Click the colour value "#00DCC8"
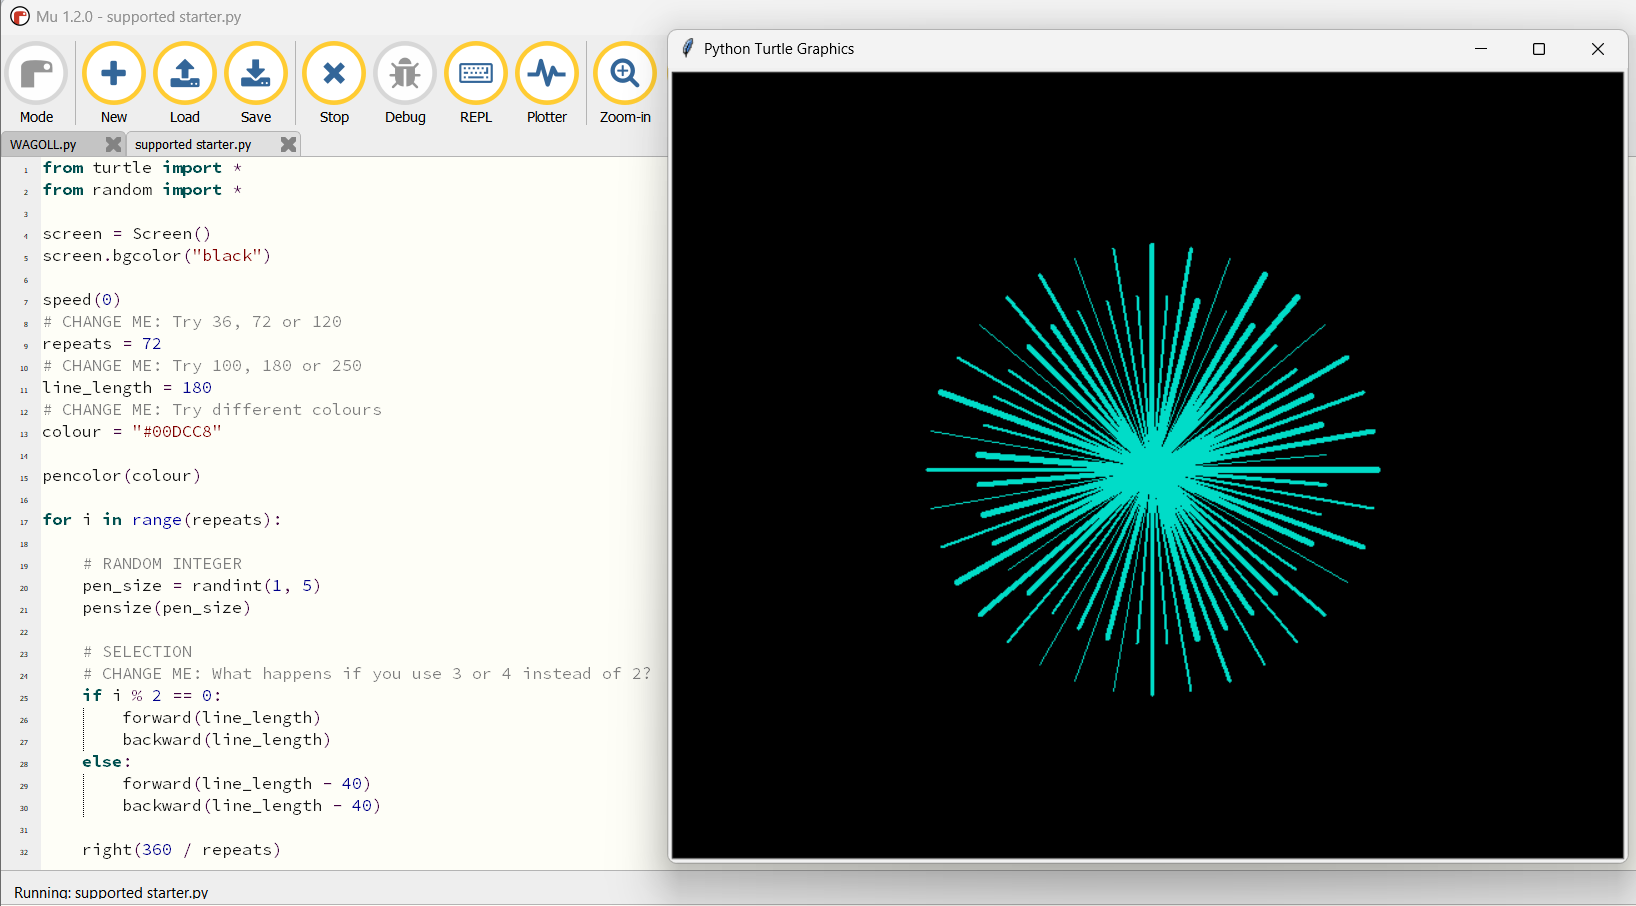Viewport: 1636px width, 906px height. point(177,432)
